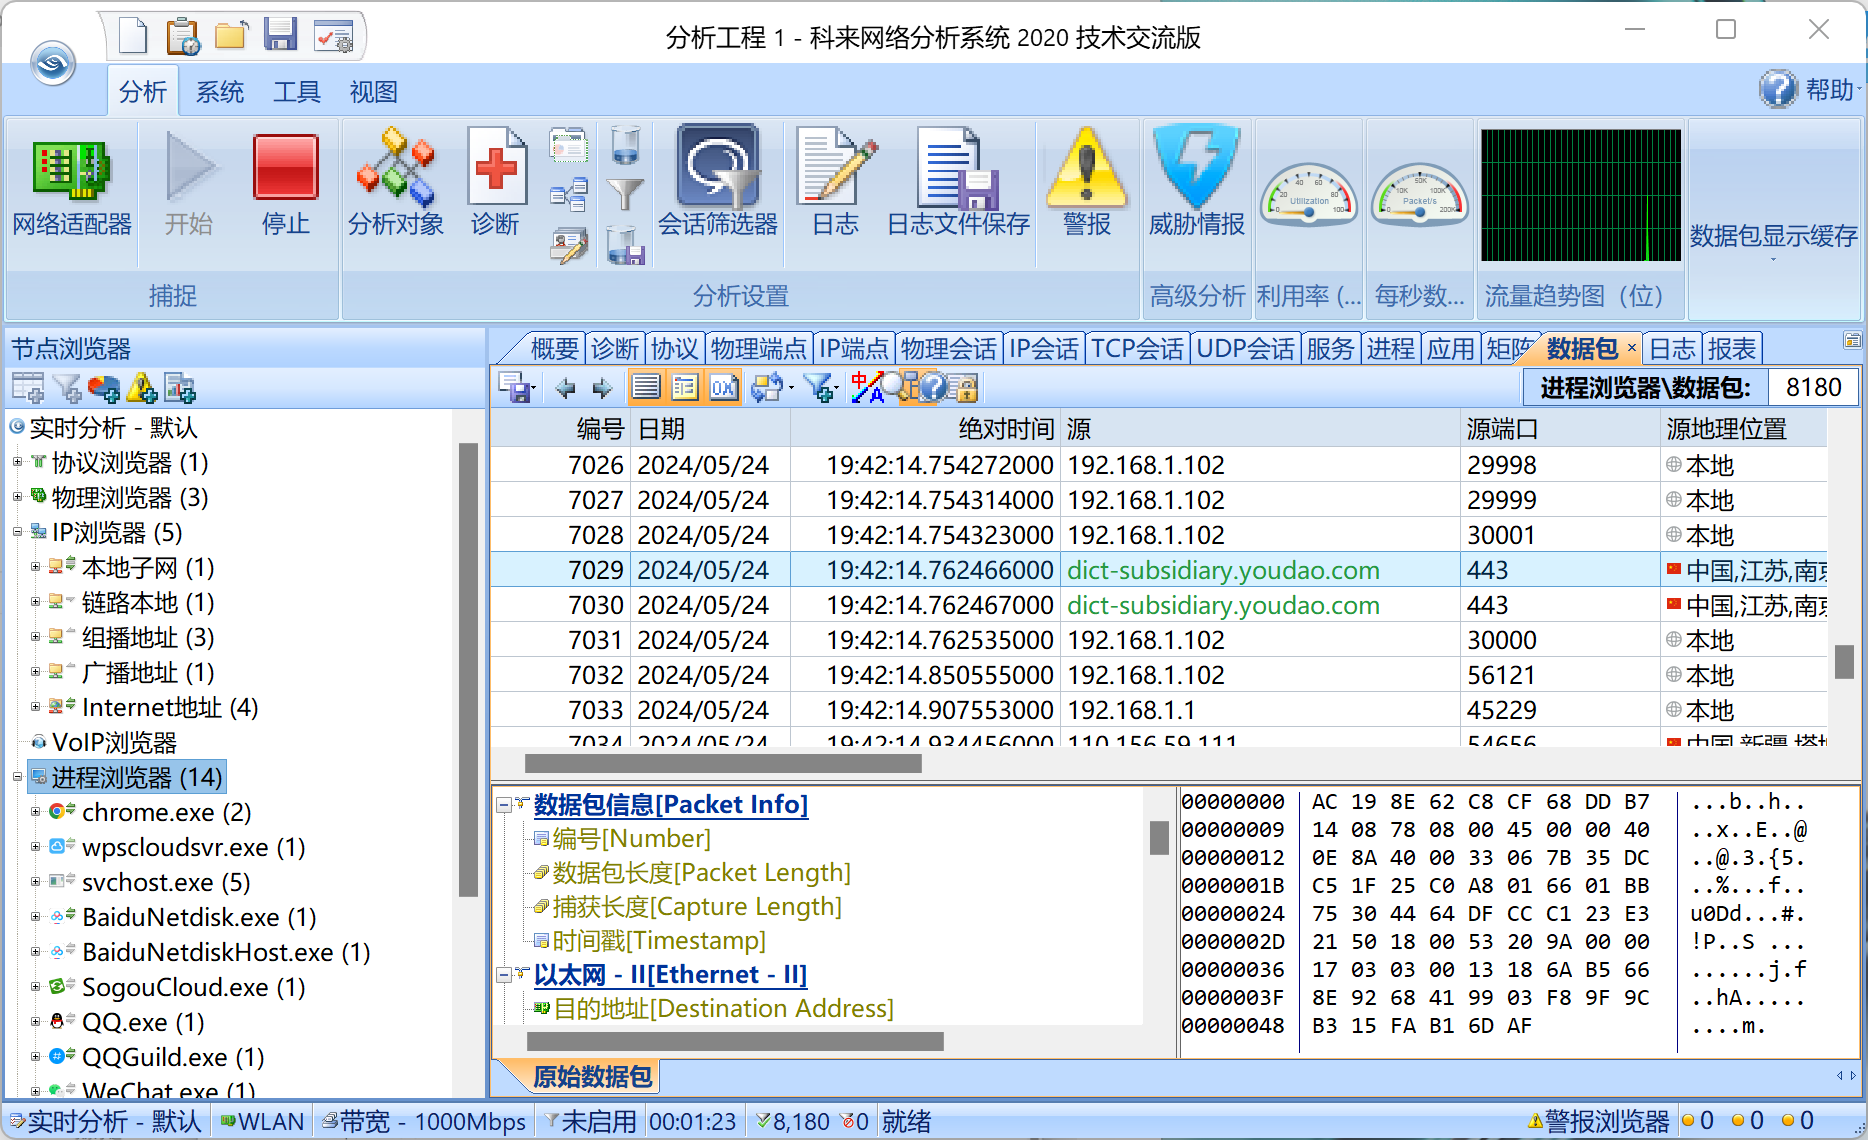Click the packet list vertical scrollbar thumb

1845,662
